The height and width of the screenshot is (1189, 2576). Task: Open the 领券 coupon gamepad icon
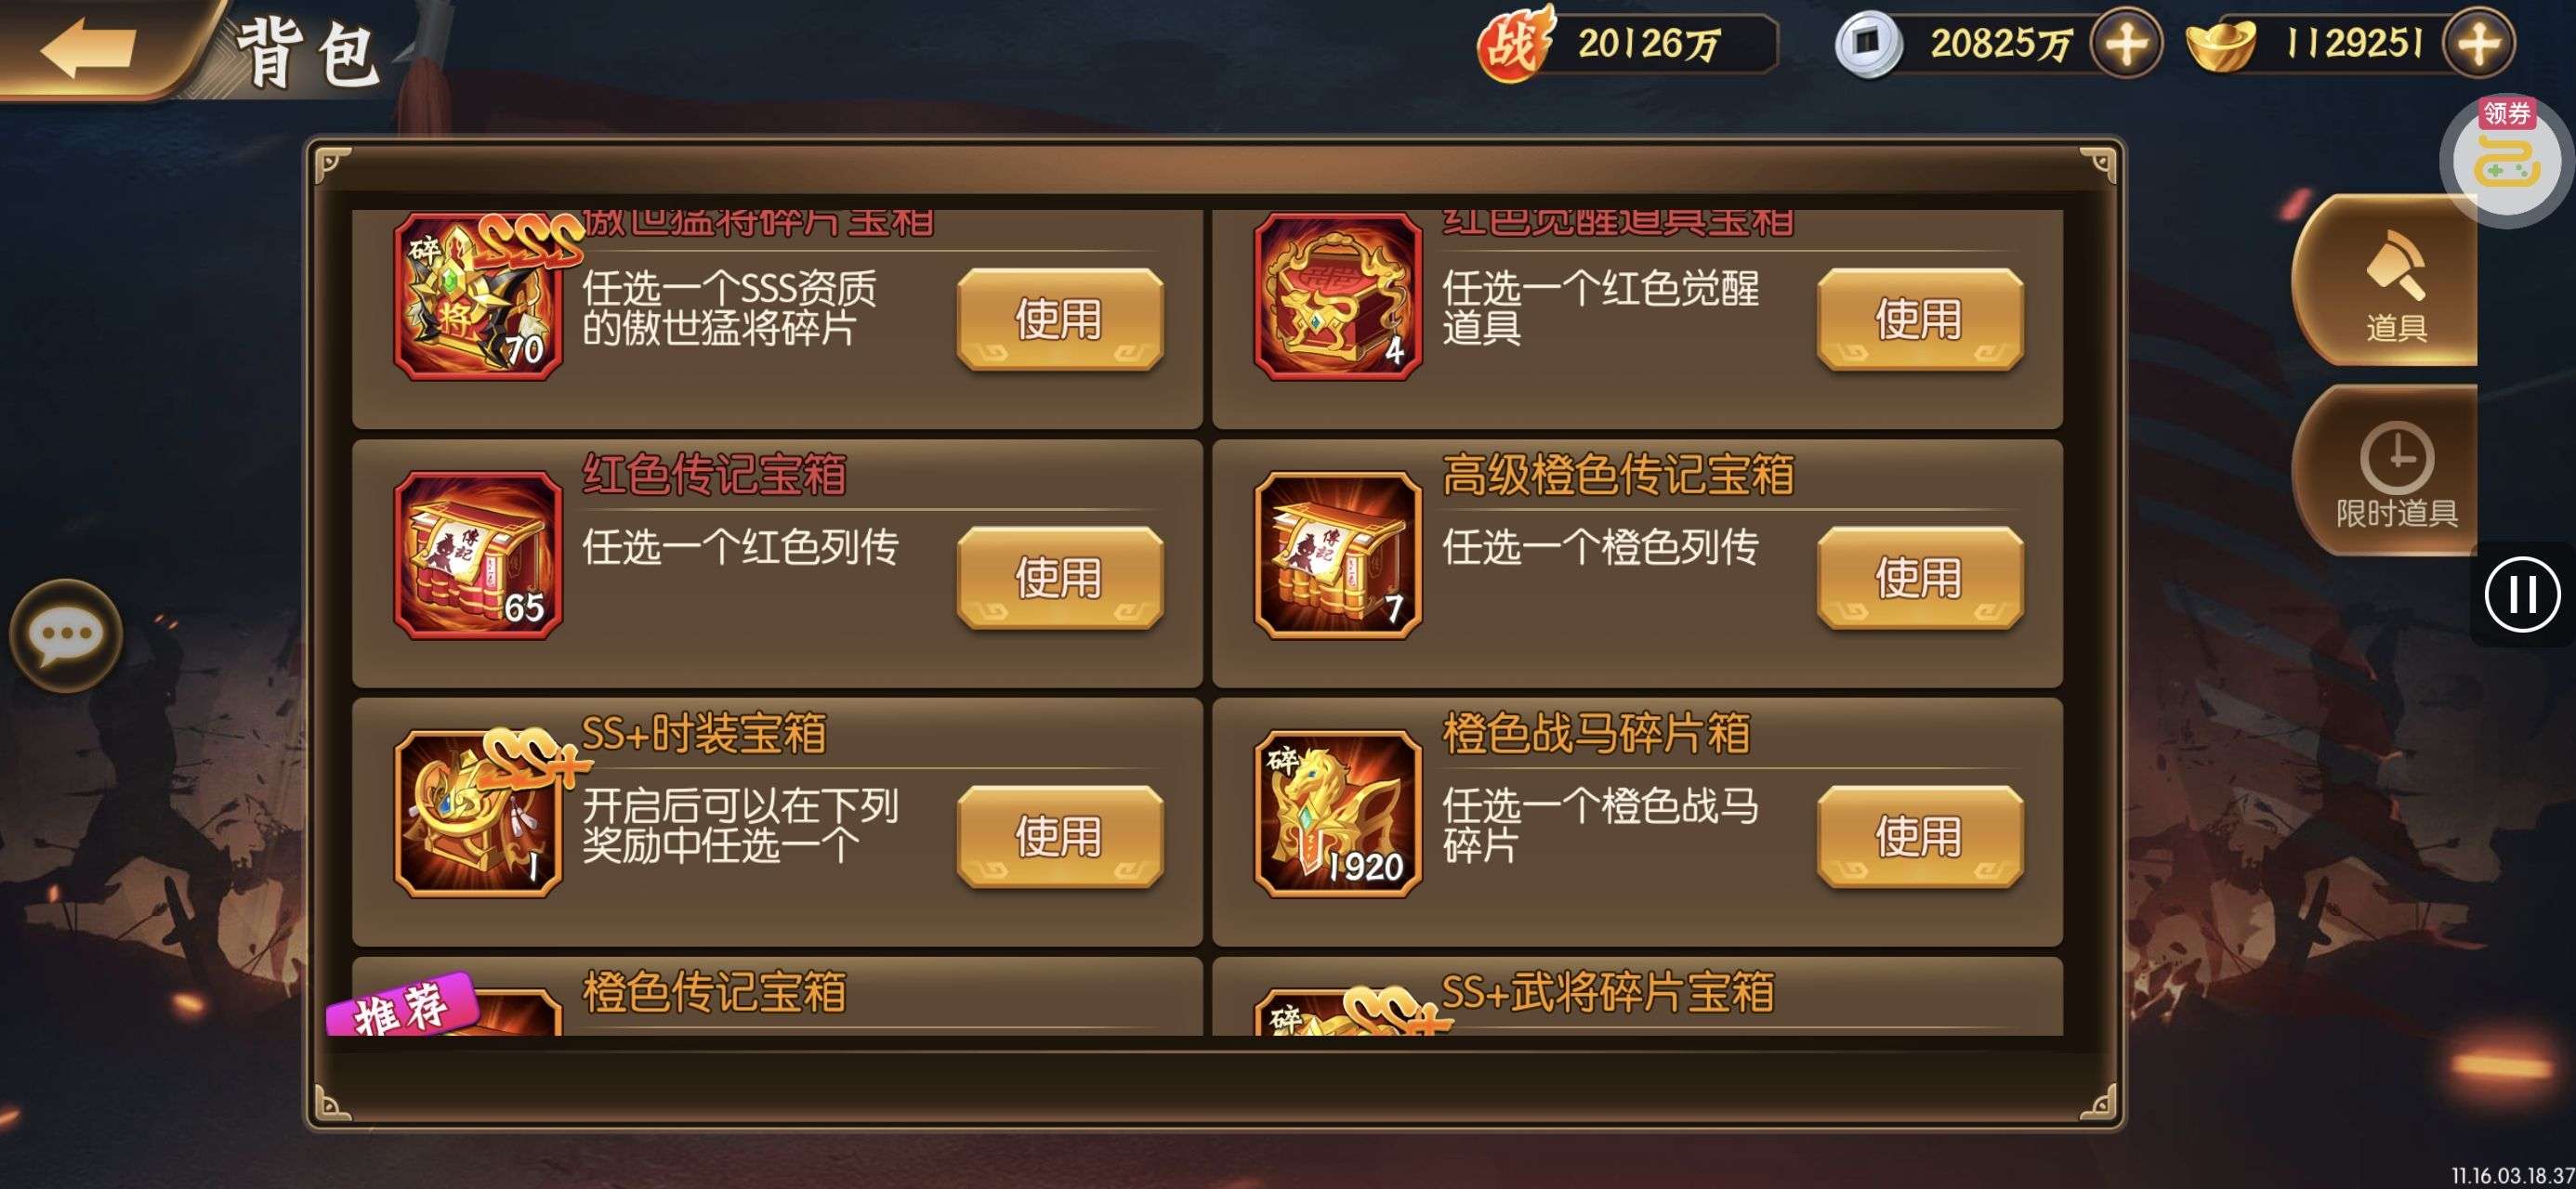pos(2505,160)
